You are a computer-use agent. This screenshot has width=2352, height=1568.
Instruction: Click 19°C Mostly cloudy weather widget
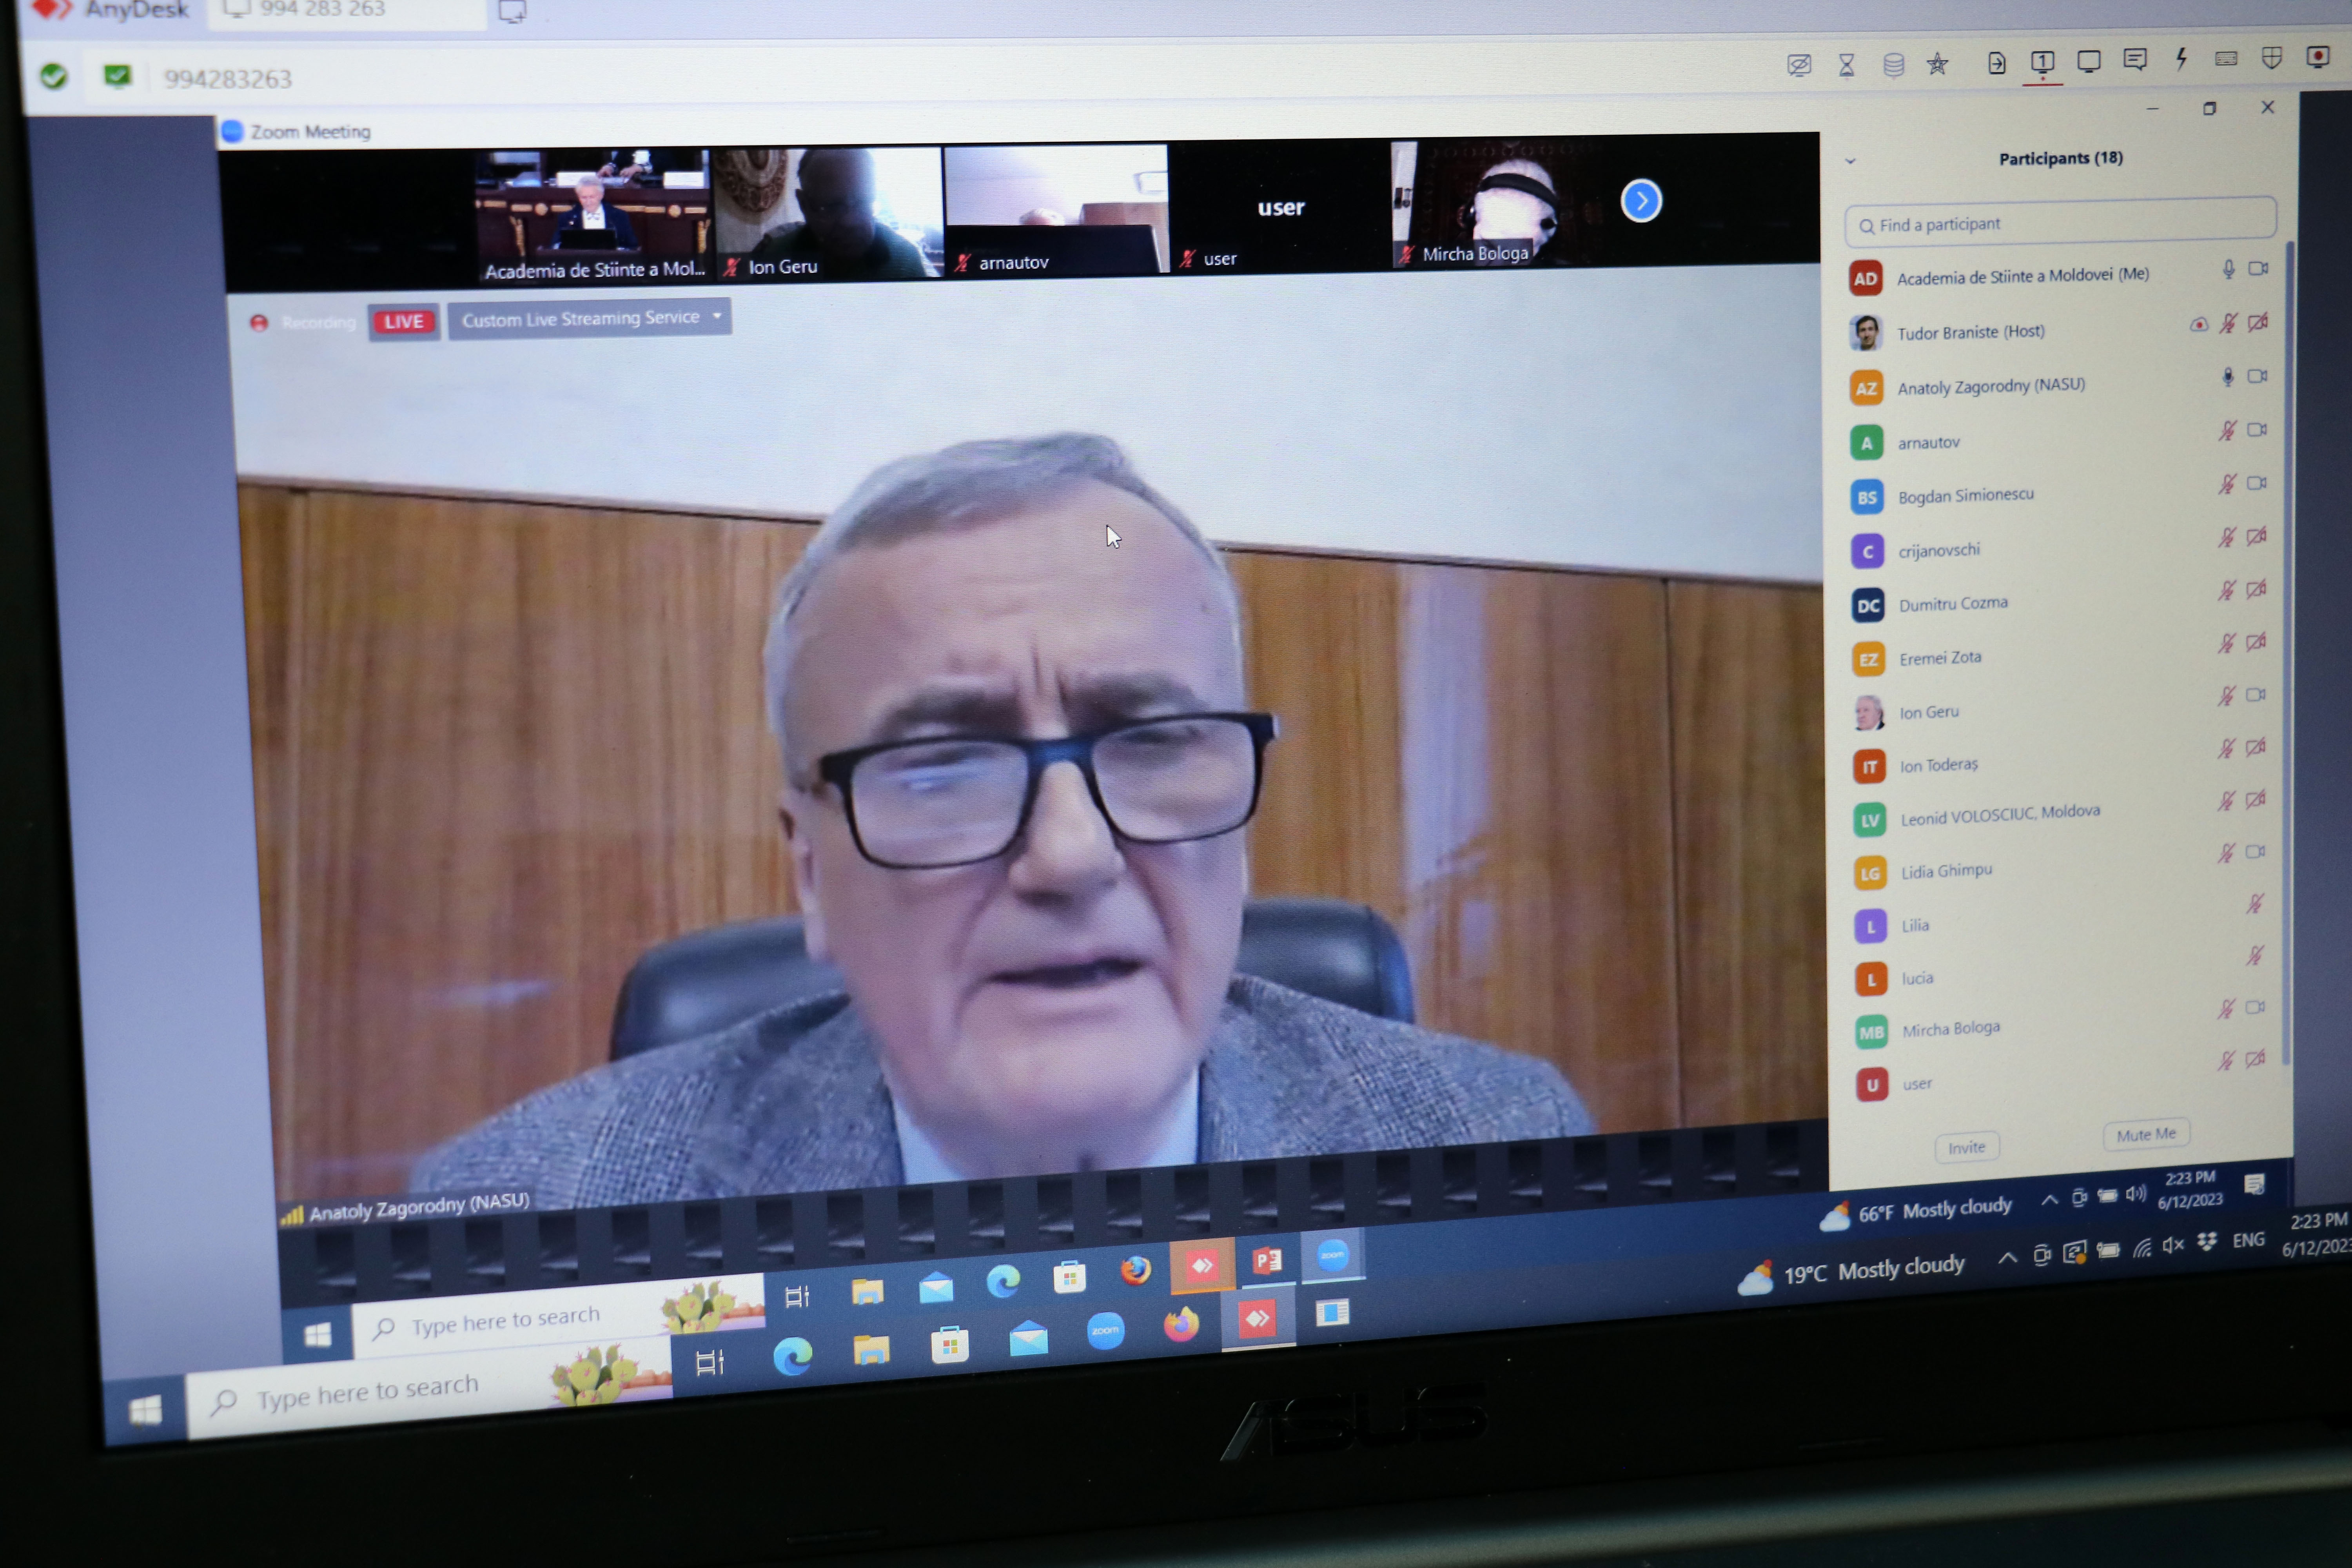pos(1852,1273)
